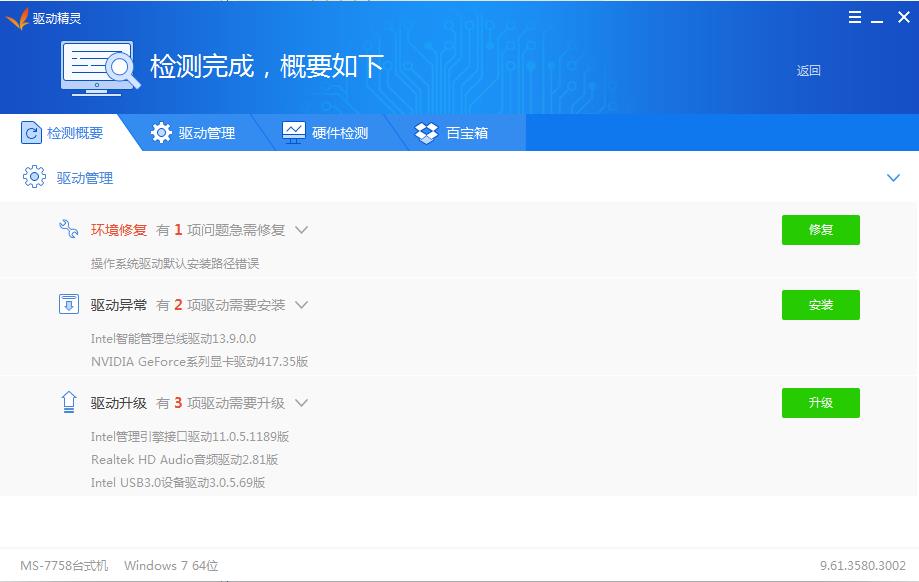
Task: Select the 检测概要 tab
Action: click(62, 133)
